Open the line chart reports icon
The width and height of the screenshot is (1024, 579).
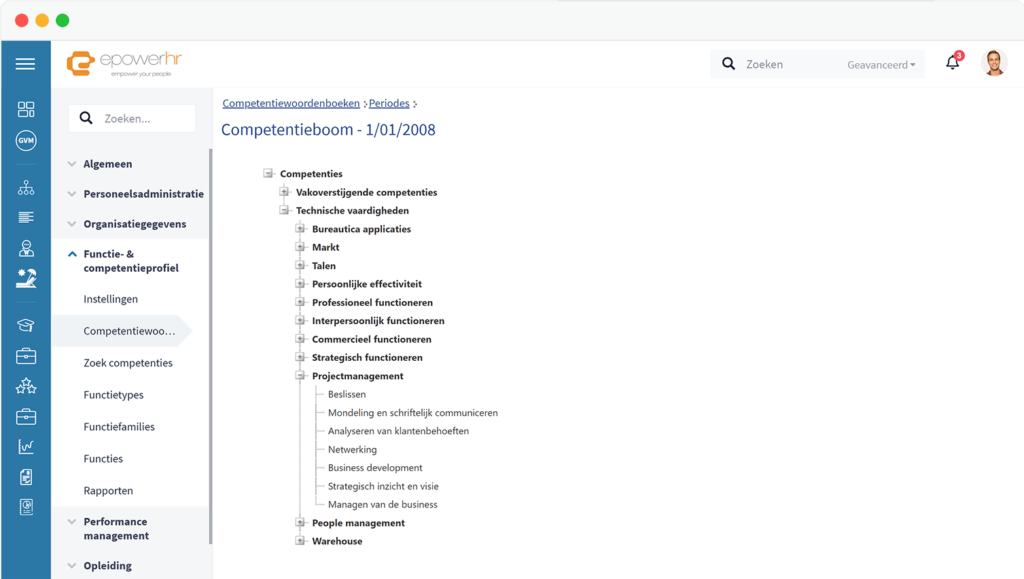(25, 447)
